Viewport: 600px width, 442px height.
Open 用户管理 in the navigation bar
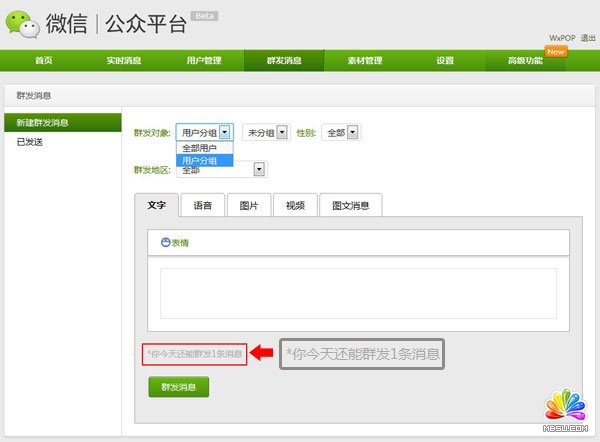pyautogui.click(x=204, y=61)
